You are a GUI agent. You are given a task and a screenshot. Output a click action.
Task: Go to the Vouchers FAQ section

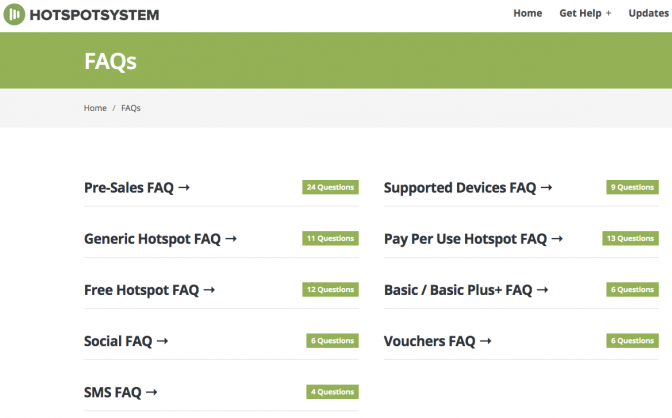tap(437, 341)
